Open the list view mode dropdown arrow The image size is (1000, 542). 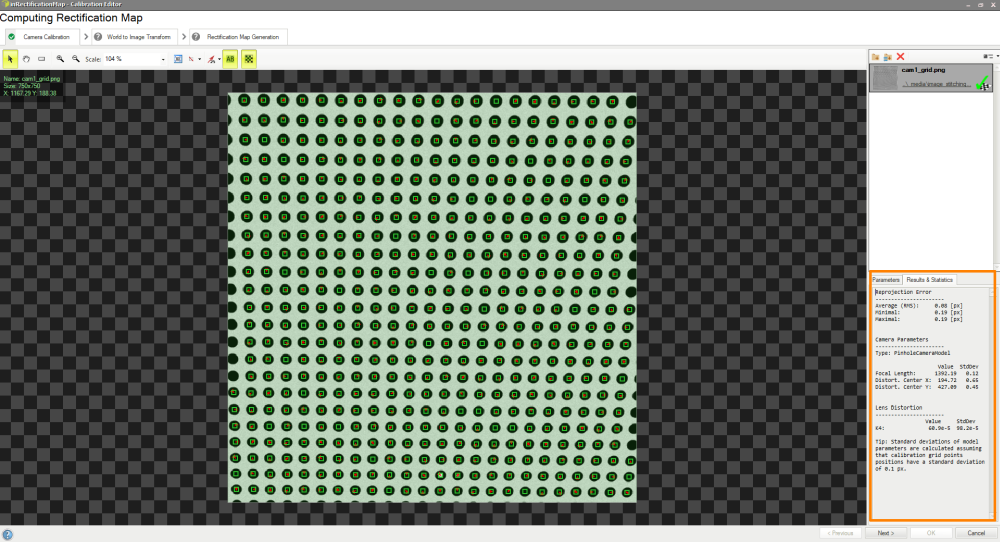coord(997,57)
